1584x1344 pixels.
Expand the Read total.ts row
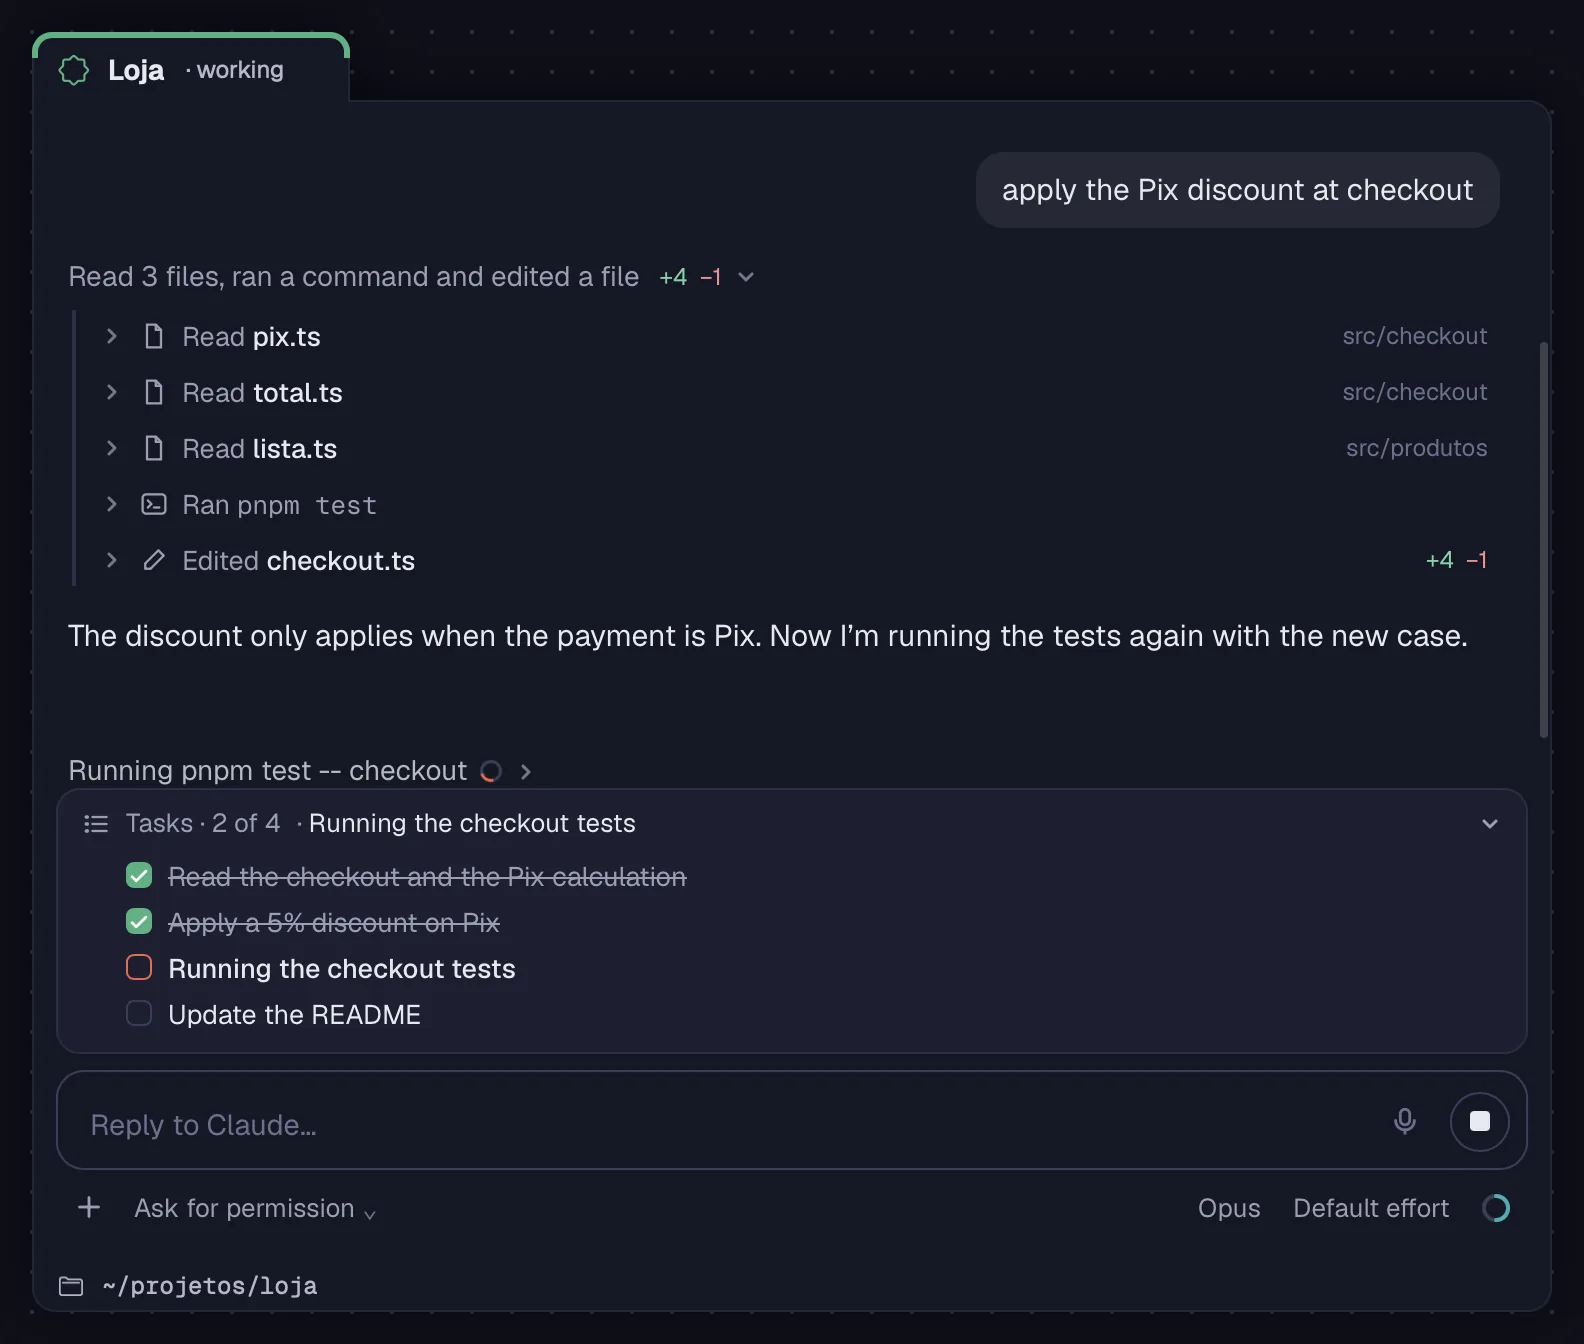111,392
